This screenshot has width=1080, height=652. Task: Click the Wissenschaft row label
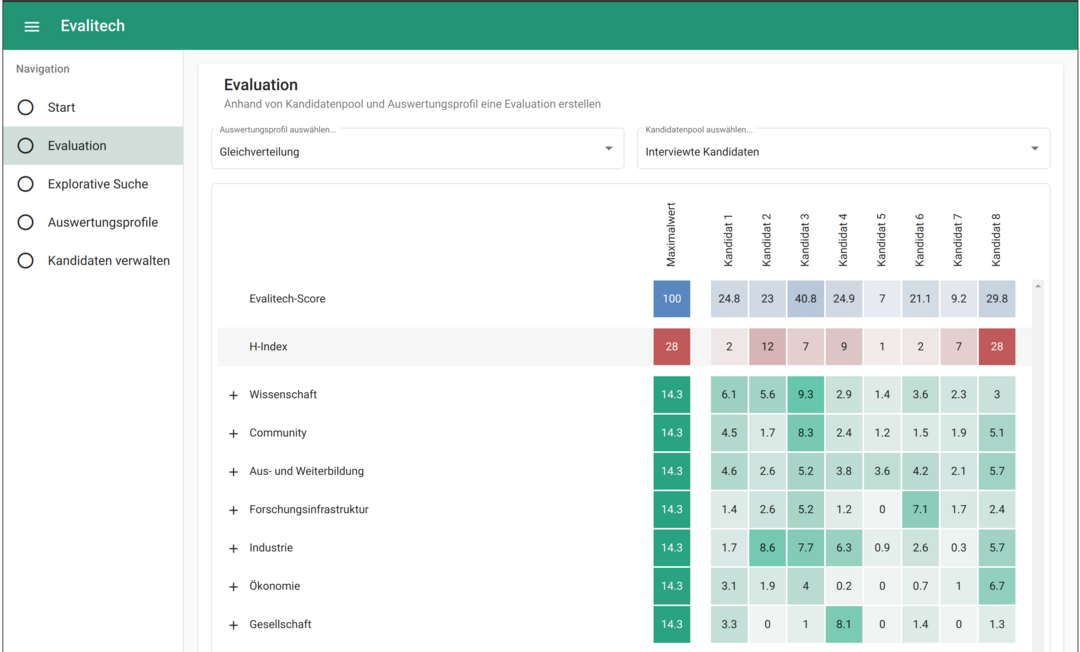tap(283, 395)
